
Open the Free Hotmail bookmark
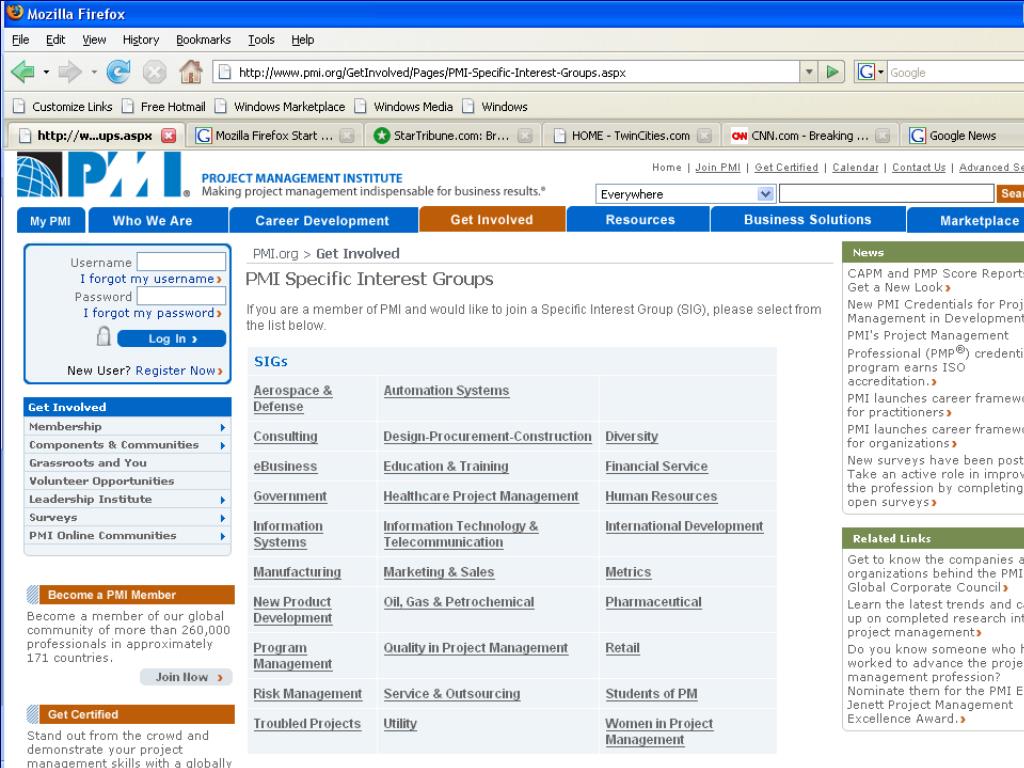click(x=164, y=106)
